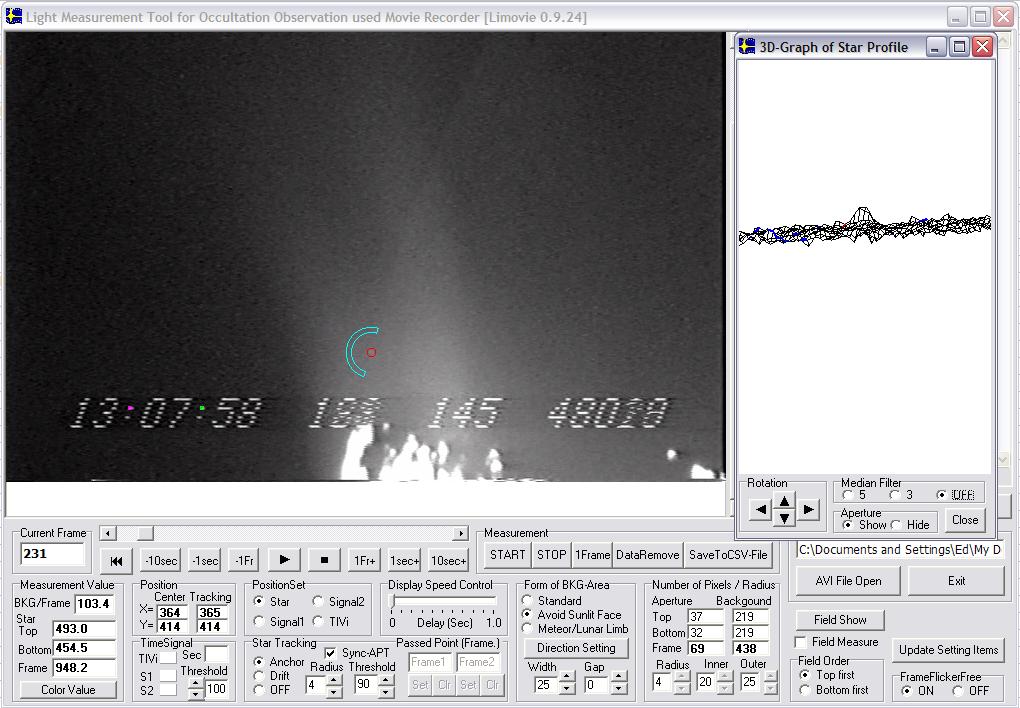Rotate 3D graph upward arrow
Screen dimensions: 1020x708
784,502
